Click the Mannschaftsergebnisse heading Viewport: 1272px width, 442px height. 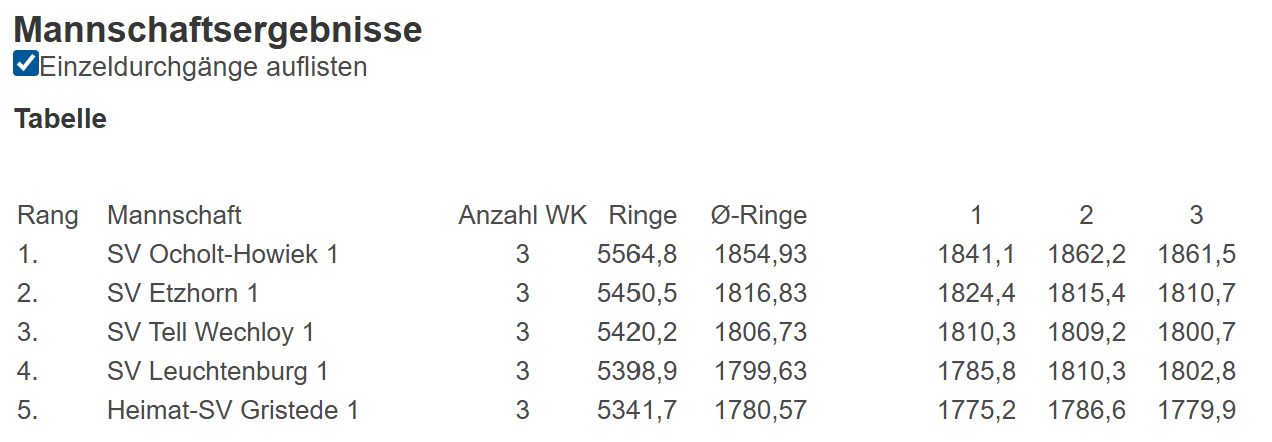tap(218, 29)
